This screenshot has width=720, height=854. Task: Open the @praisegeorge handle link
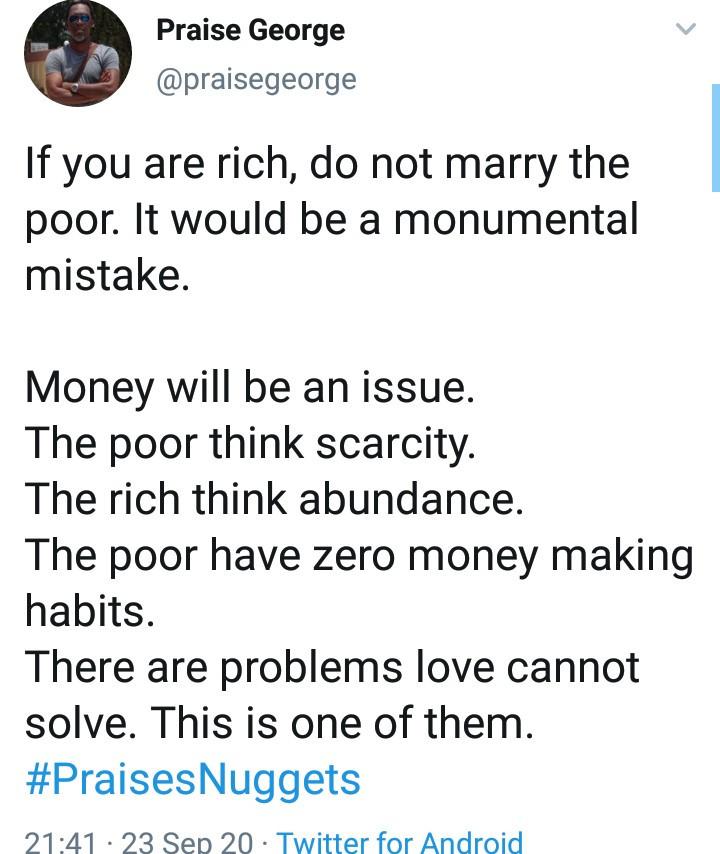256,79
